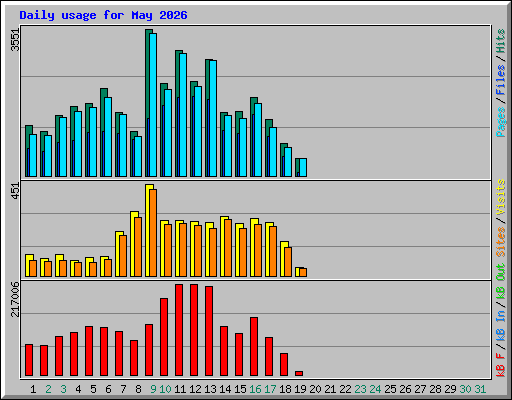Select green day label 30
This screenshot has height=400, width=512.
coord(465,389)
